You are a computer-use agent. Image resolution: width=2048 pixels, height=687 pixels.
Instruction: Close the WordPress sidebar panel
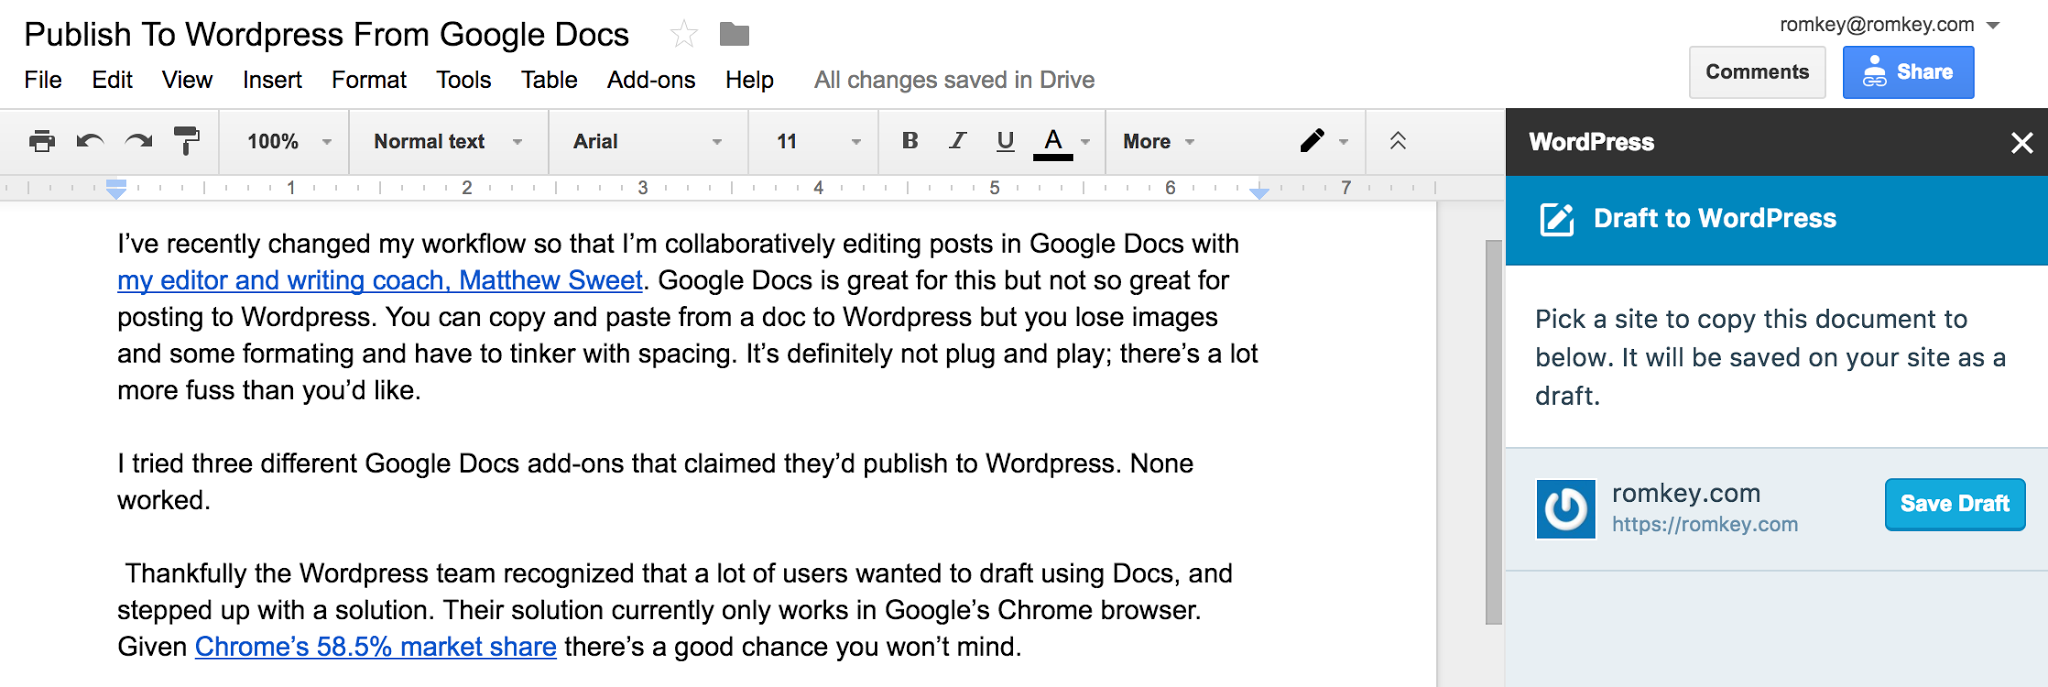(x=2022, y=143)
